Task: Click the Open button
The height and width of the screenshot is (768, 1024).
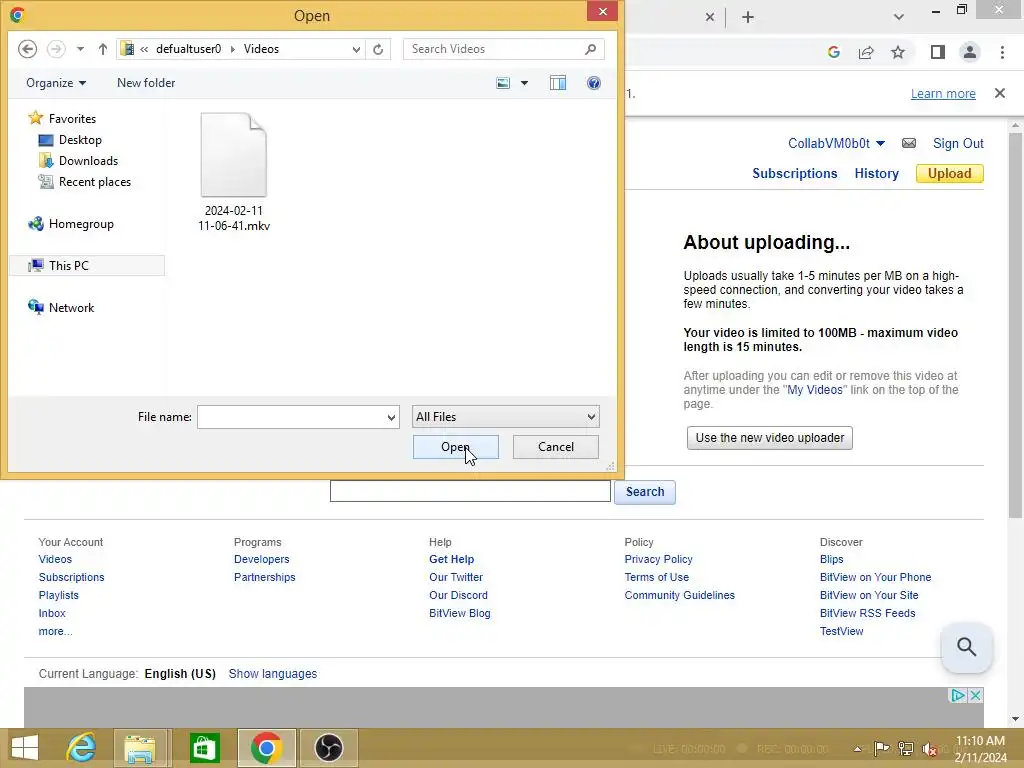Action: (x=456, y=447)
